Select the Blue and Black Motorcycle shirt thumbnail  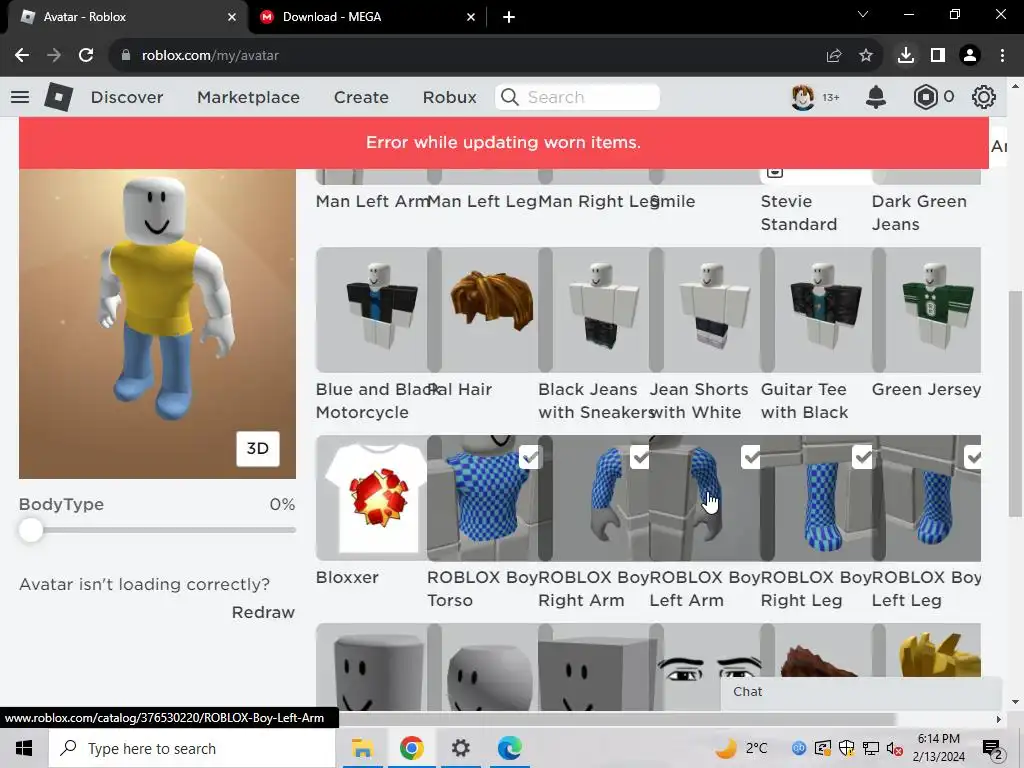(x=372, y=310)
